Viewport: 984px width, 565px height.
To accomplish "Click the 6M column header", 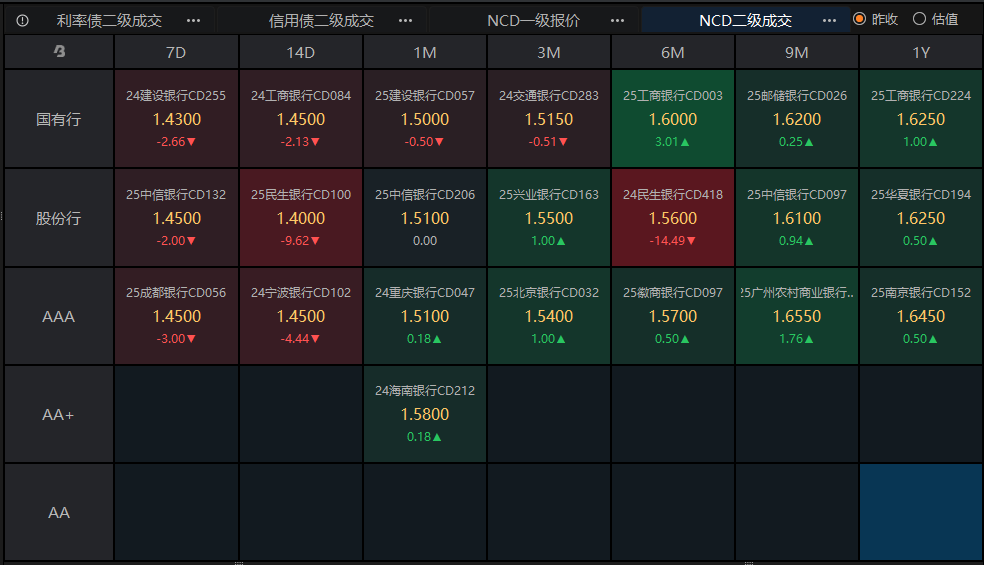I will [673, 52].
